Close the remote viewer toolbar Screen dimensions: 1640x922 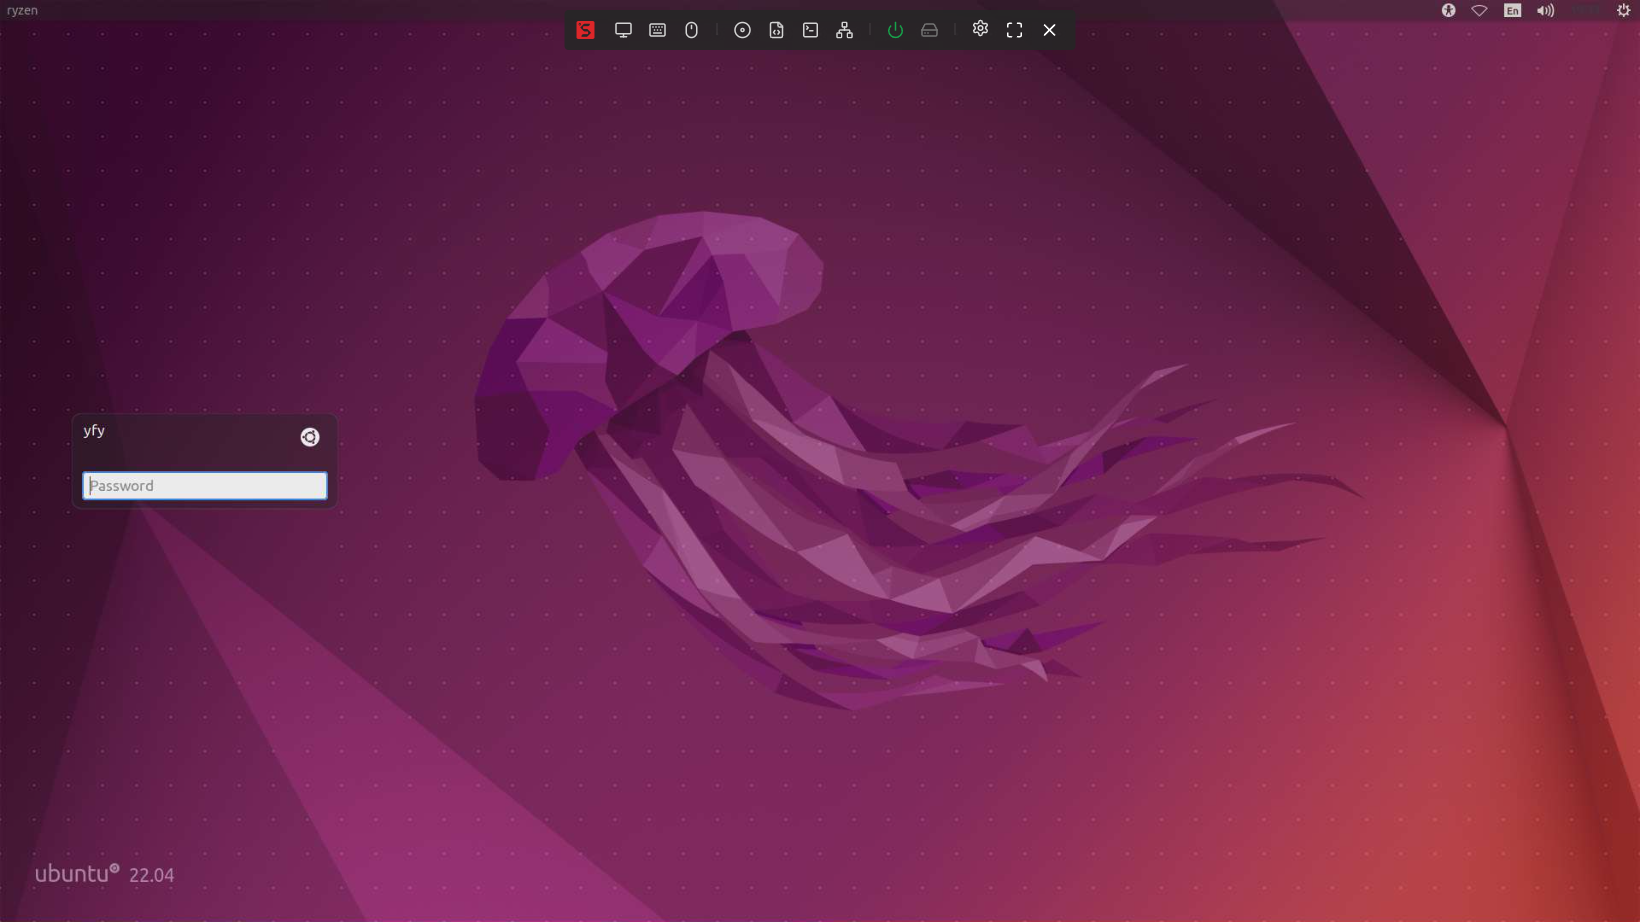click(x=1049, y=30)
